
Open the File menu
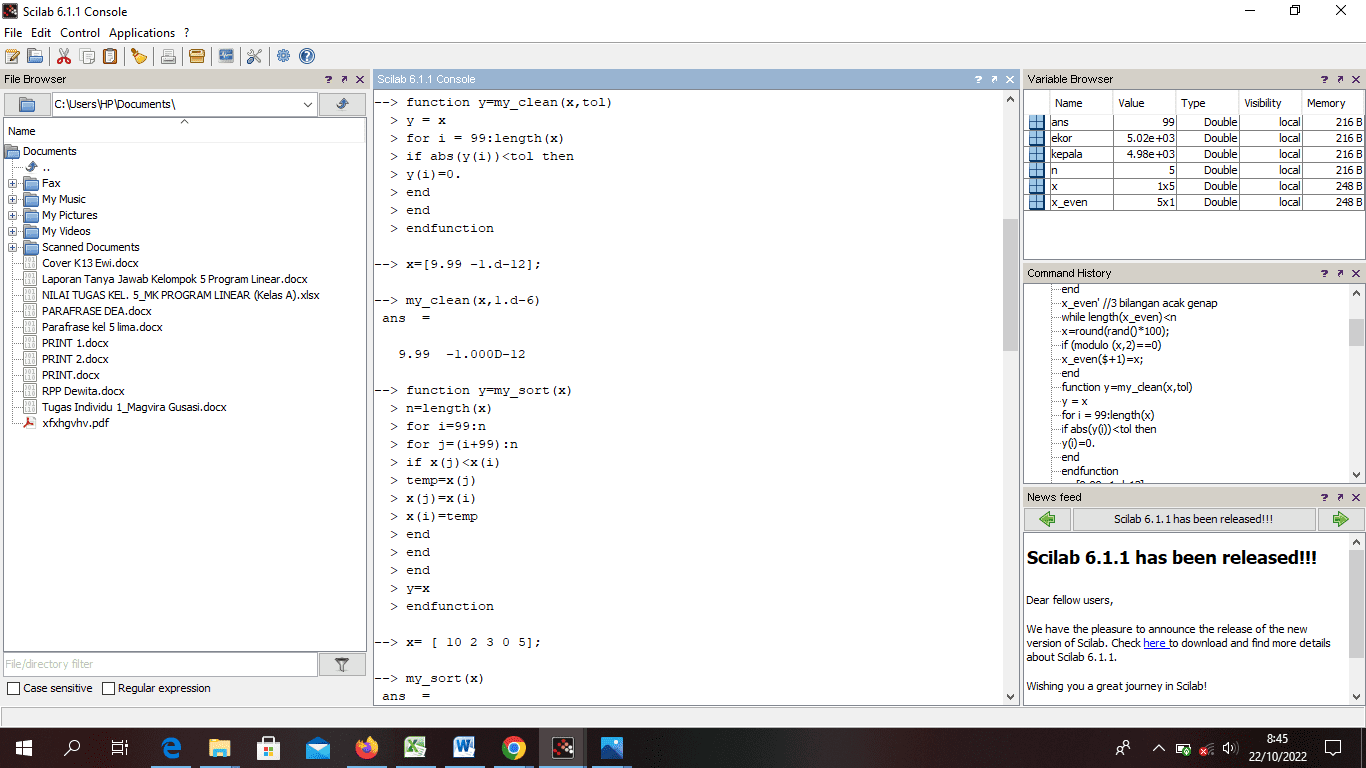point(13,33)
